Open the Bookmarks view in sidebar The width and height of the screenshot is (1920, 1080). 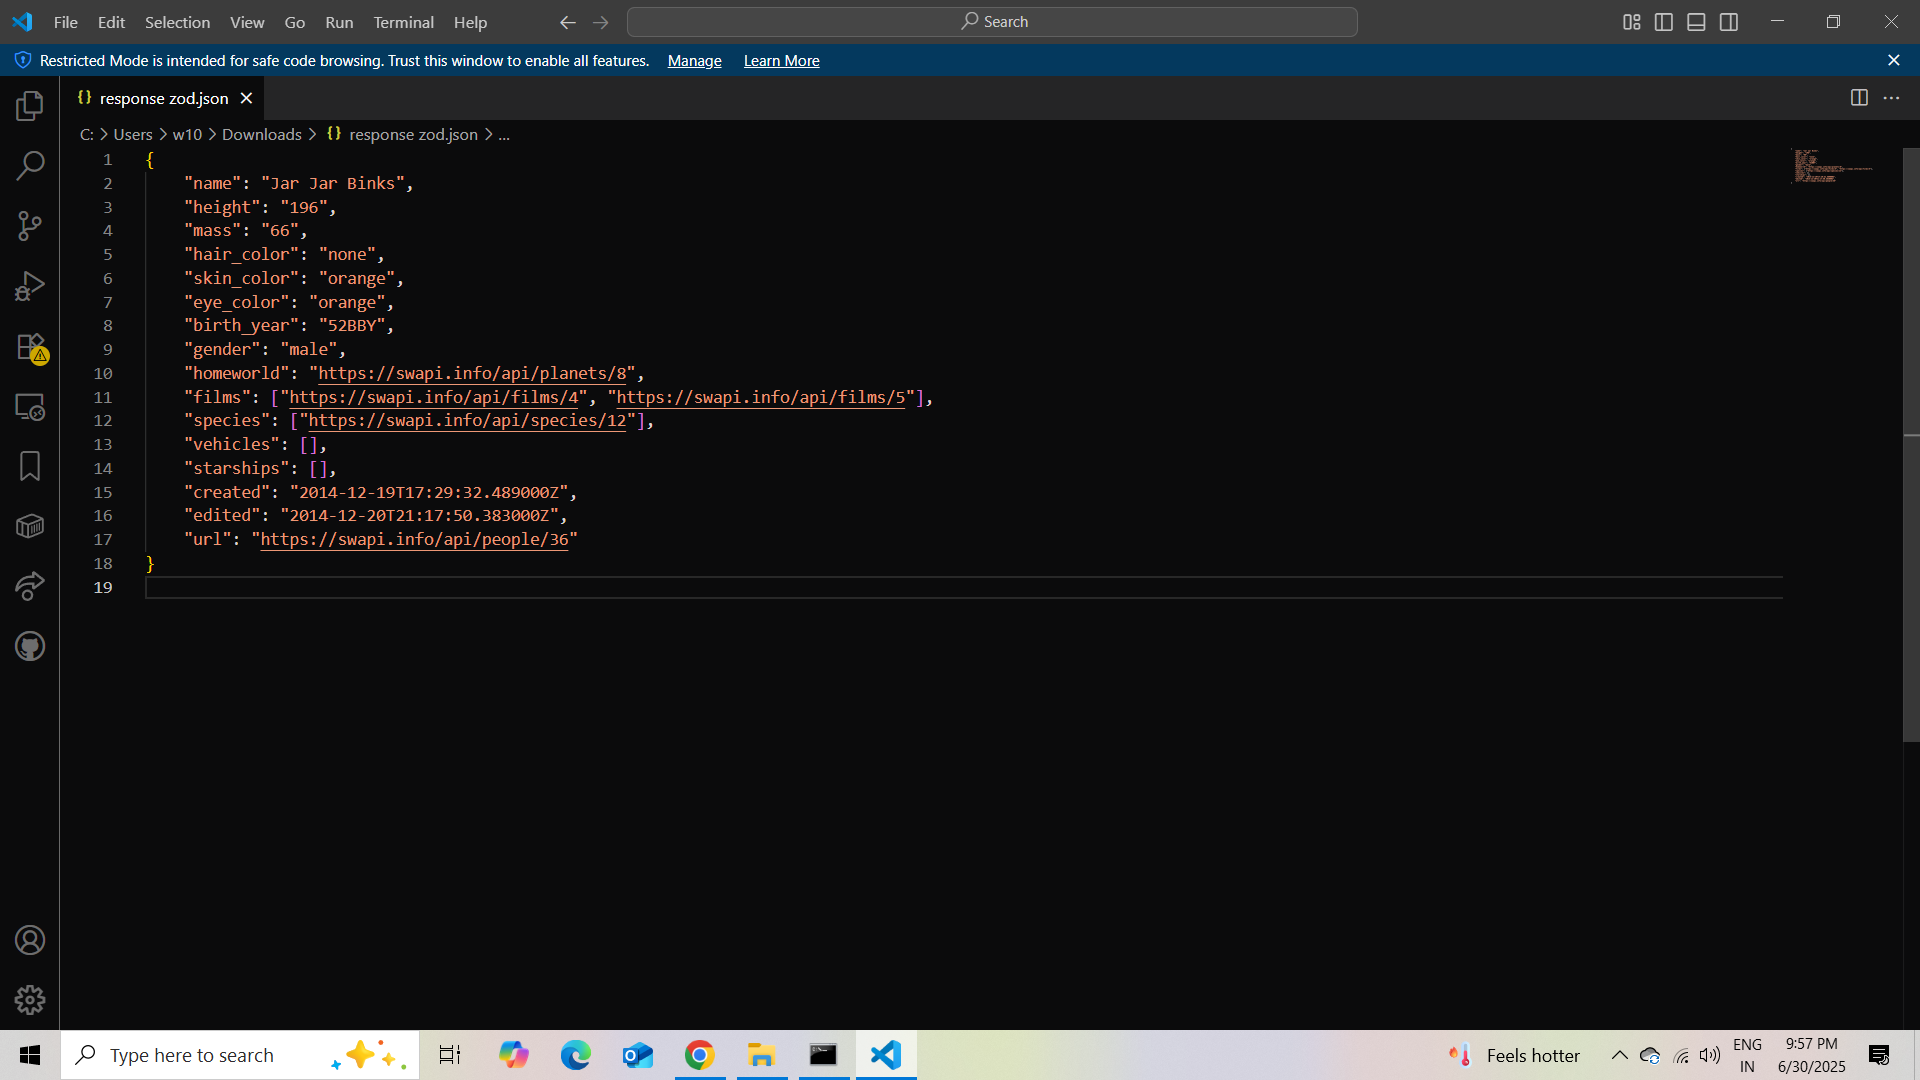point(30,466)
